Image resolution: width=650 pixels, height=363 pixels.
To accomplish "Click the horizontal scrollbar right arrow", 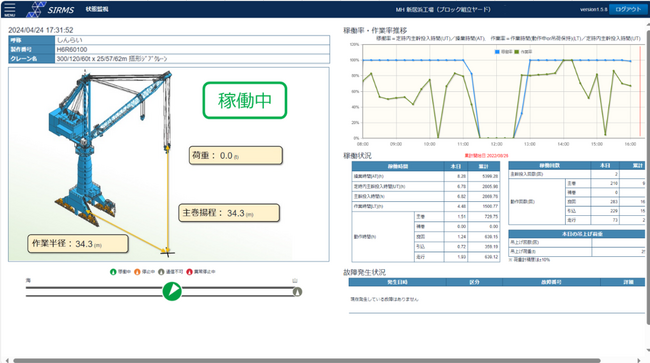I will pyautogui.click(x=639, y=361).
